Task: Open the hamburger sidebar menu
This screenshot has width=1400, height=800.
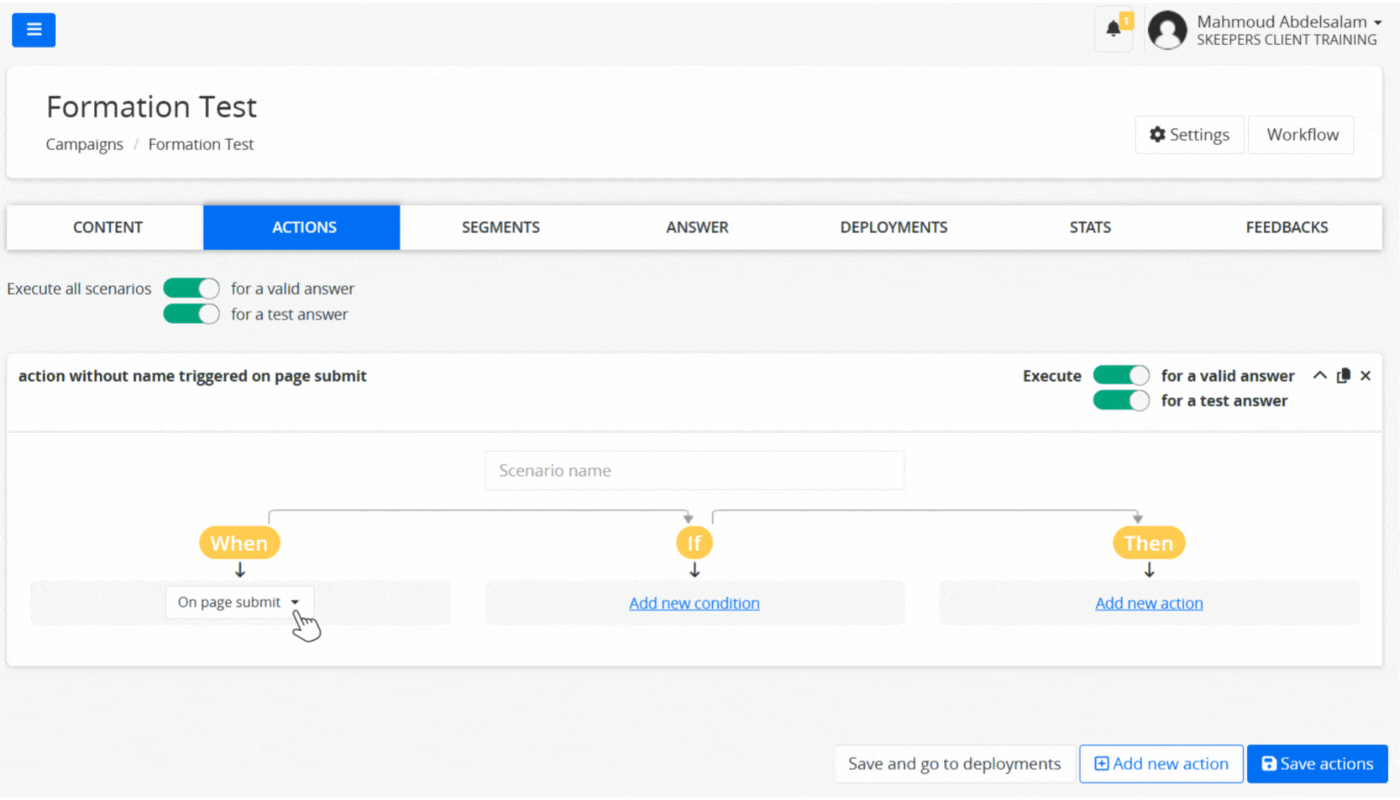Action: [33, 30]
